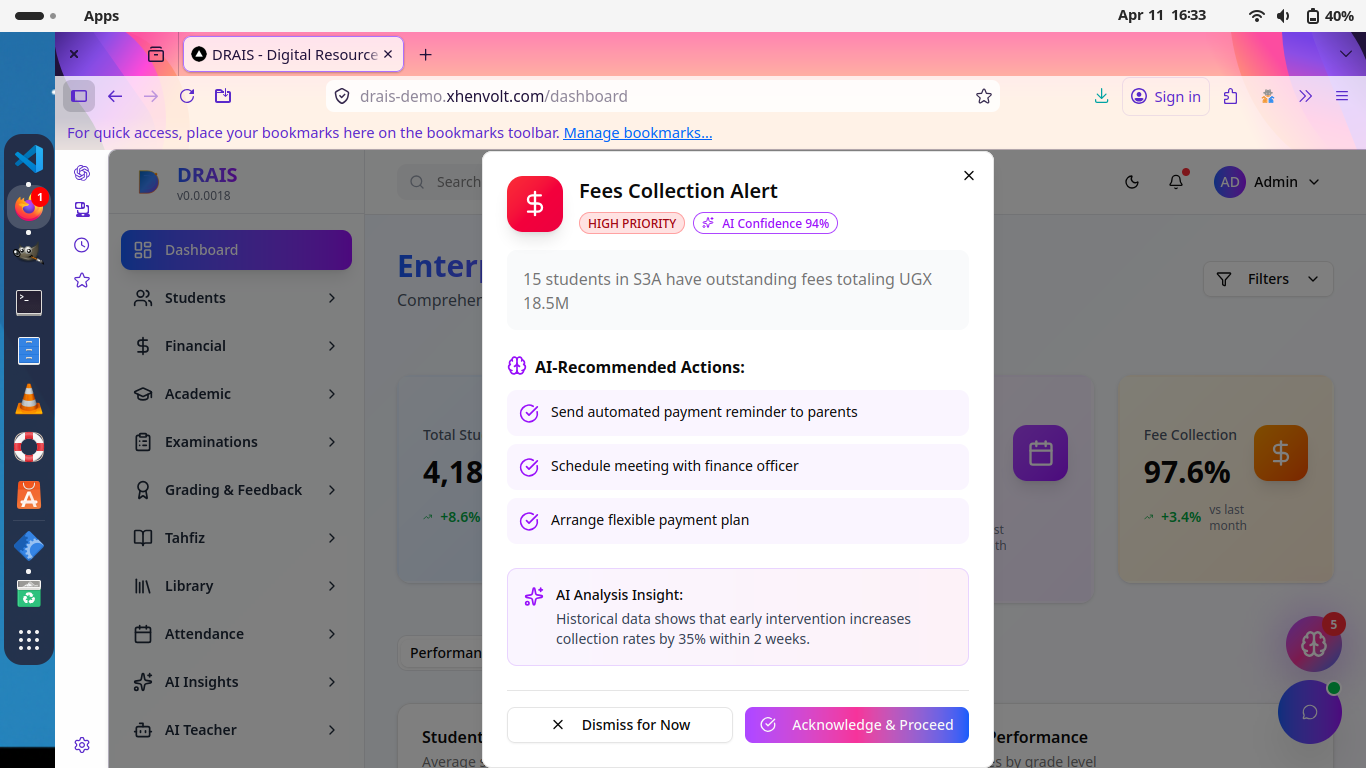Click the Academic graduation cap icon

coord(143,394)
